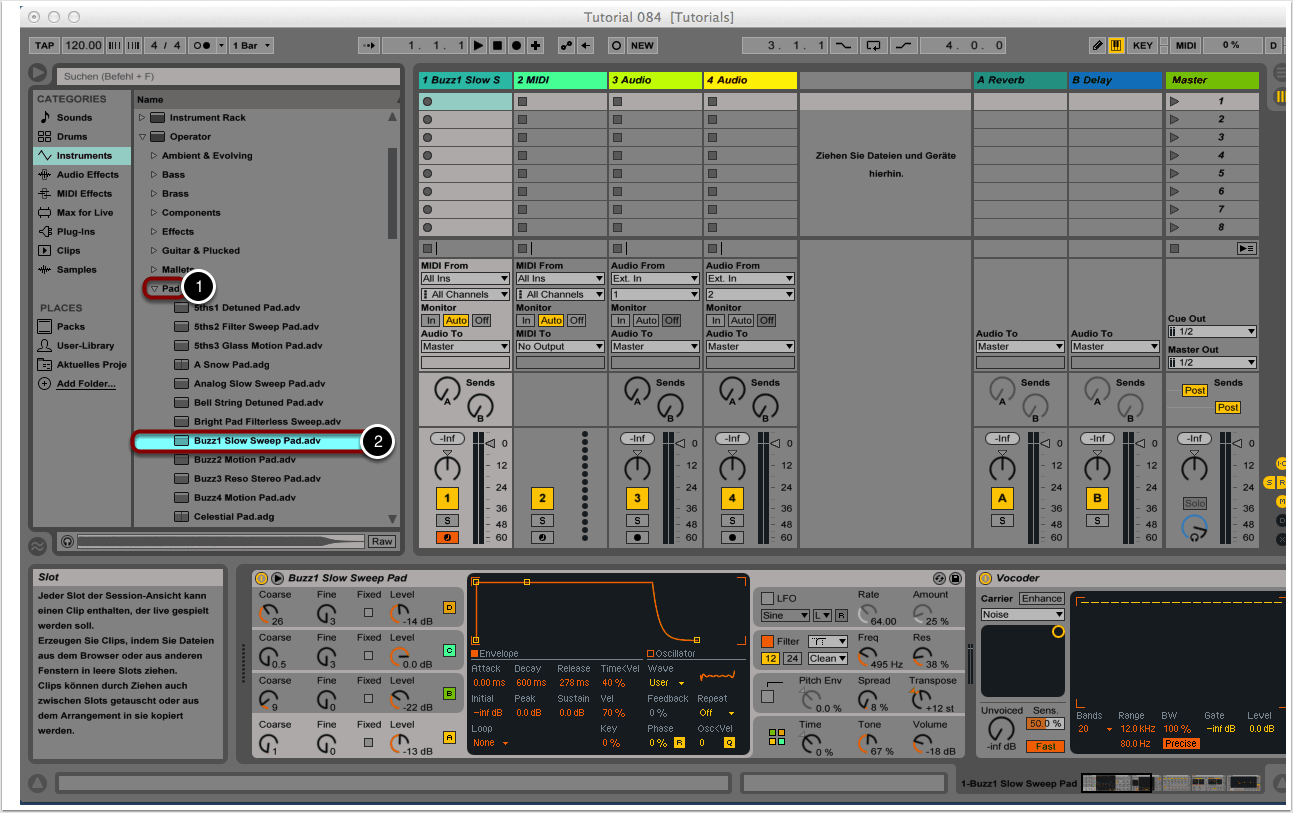Enable the LFO checkbox in Operator
The image size is (1293, 813).
tap(767, 598)
